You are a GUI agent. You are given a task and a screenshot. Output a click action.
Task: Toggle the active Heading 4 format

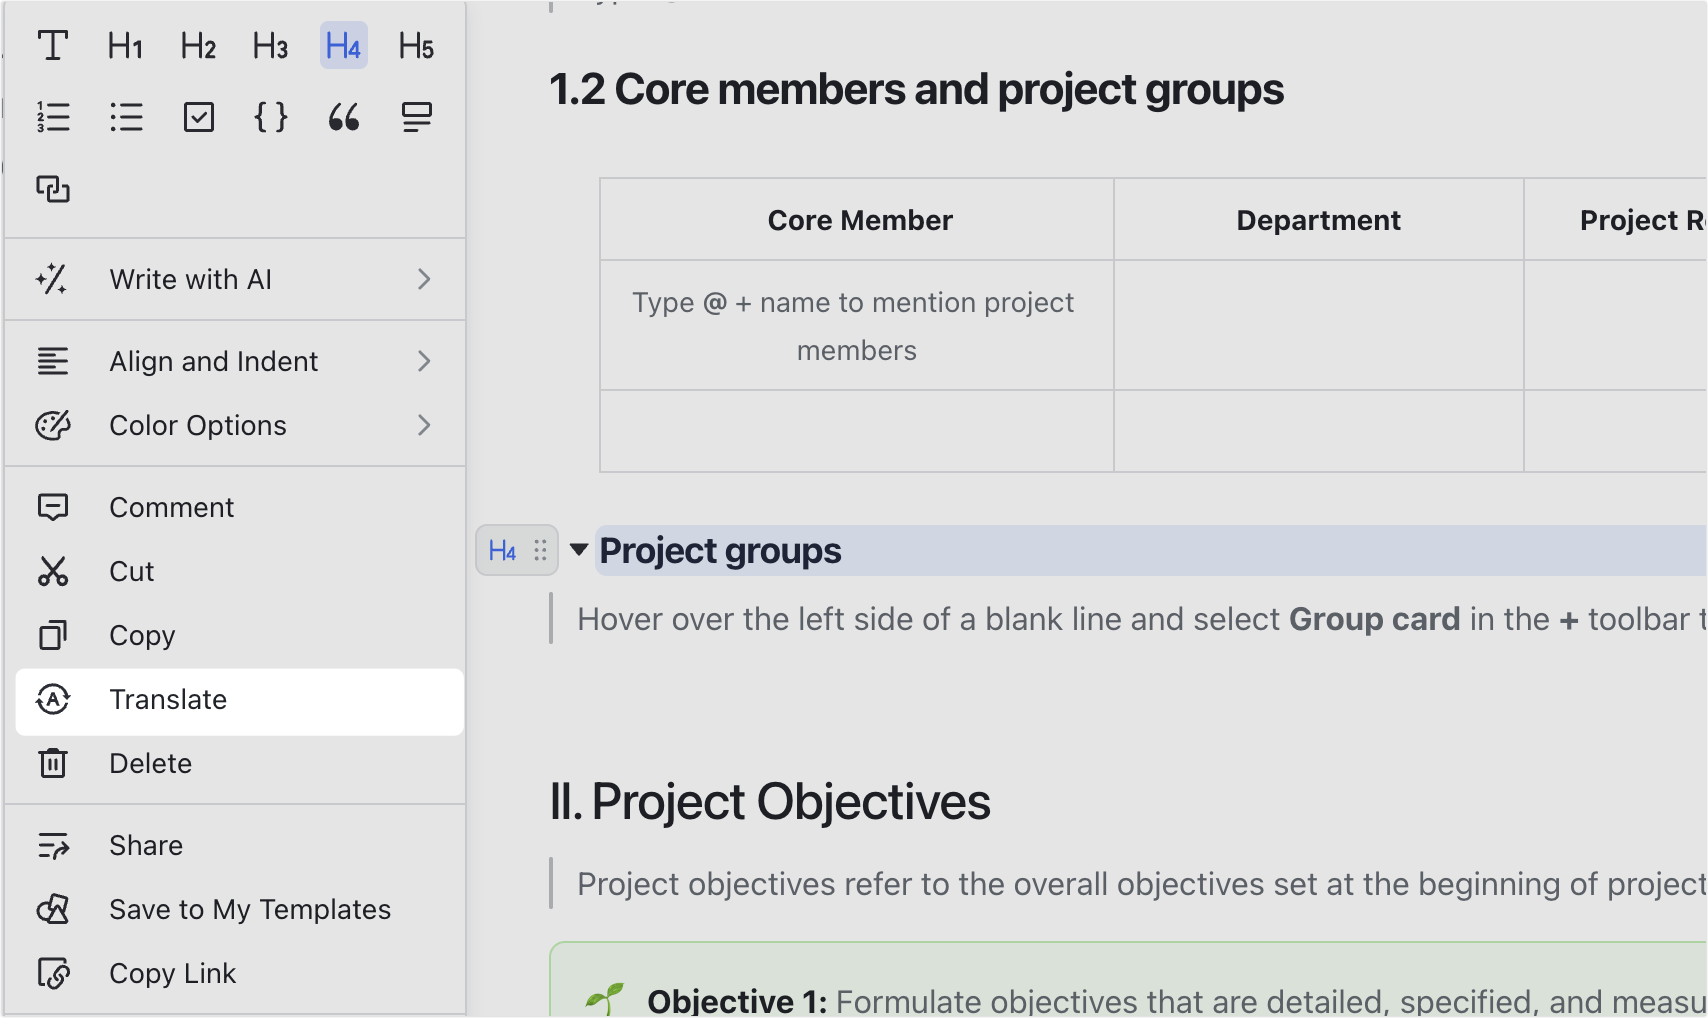[x=343, y=46]
